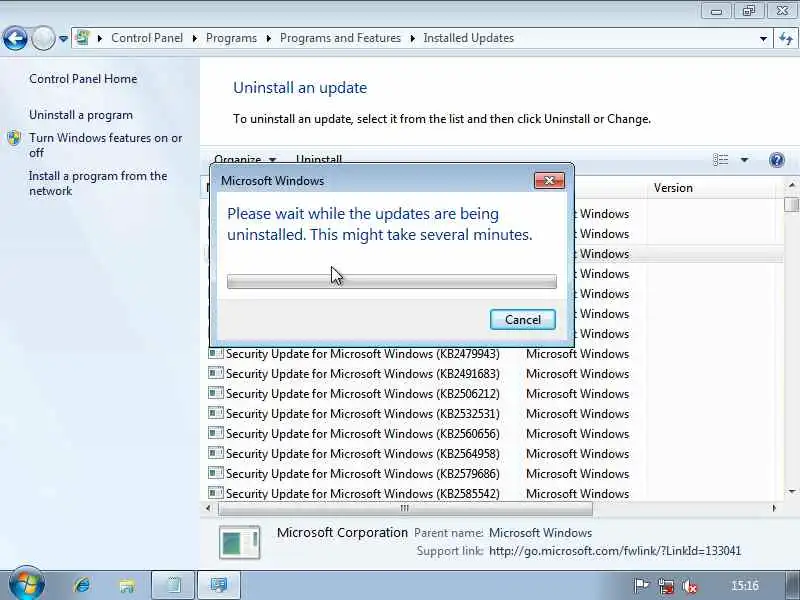Launch Internet Explorer from taskbar
Image resolution: width=800 pixels, height=600 pixels.
pyautogui.click(x=82, y=585)
